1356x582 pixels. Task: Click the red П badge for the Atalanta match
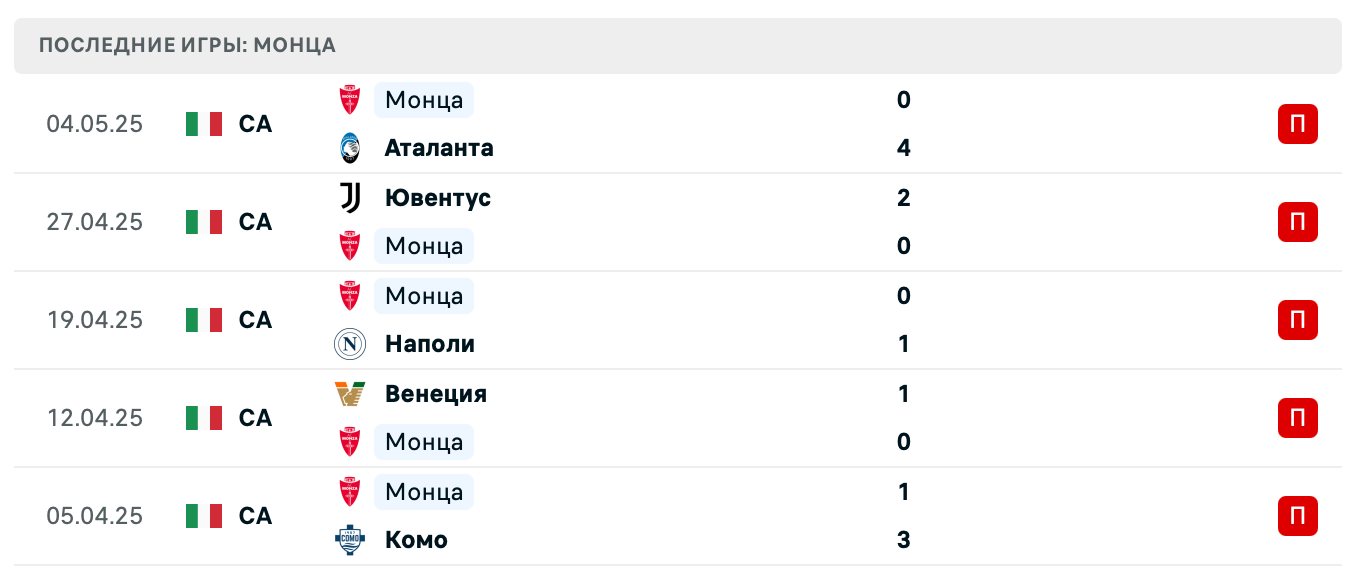(1297, 124)
